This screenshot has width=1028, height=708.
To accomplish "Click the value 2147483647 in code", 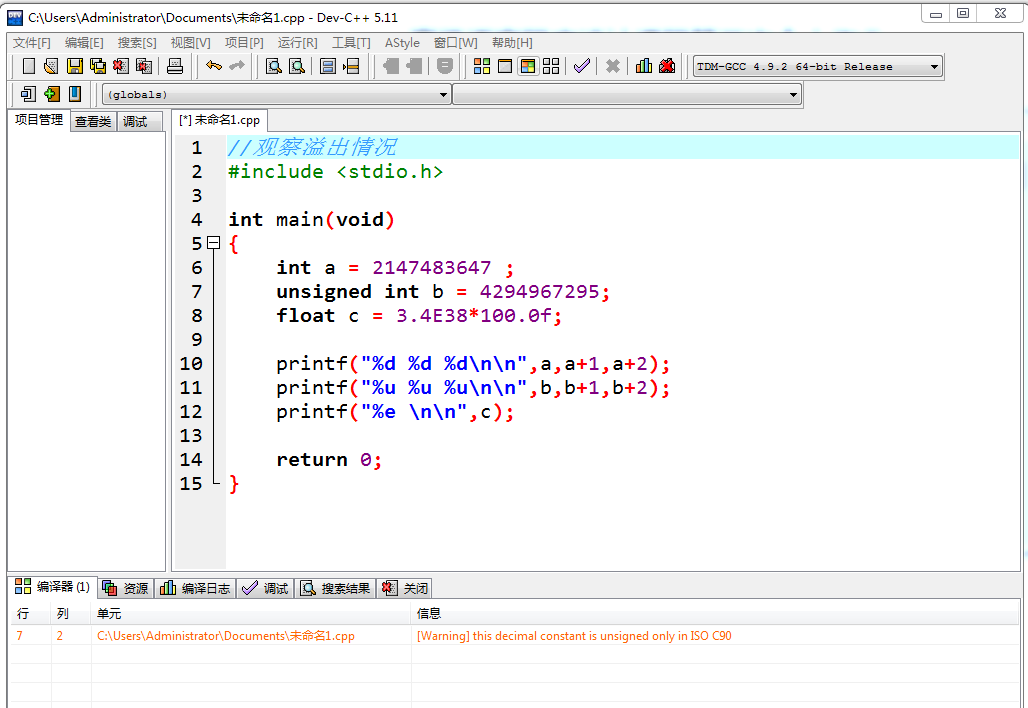I will tap(431, 267).
